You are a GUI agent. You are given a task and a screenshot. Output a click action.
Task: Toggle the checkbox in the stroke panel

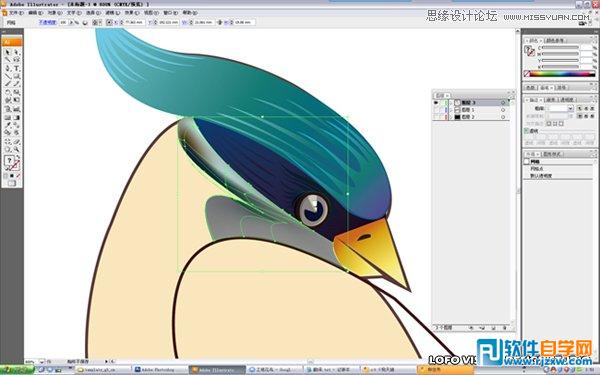527,131
